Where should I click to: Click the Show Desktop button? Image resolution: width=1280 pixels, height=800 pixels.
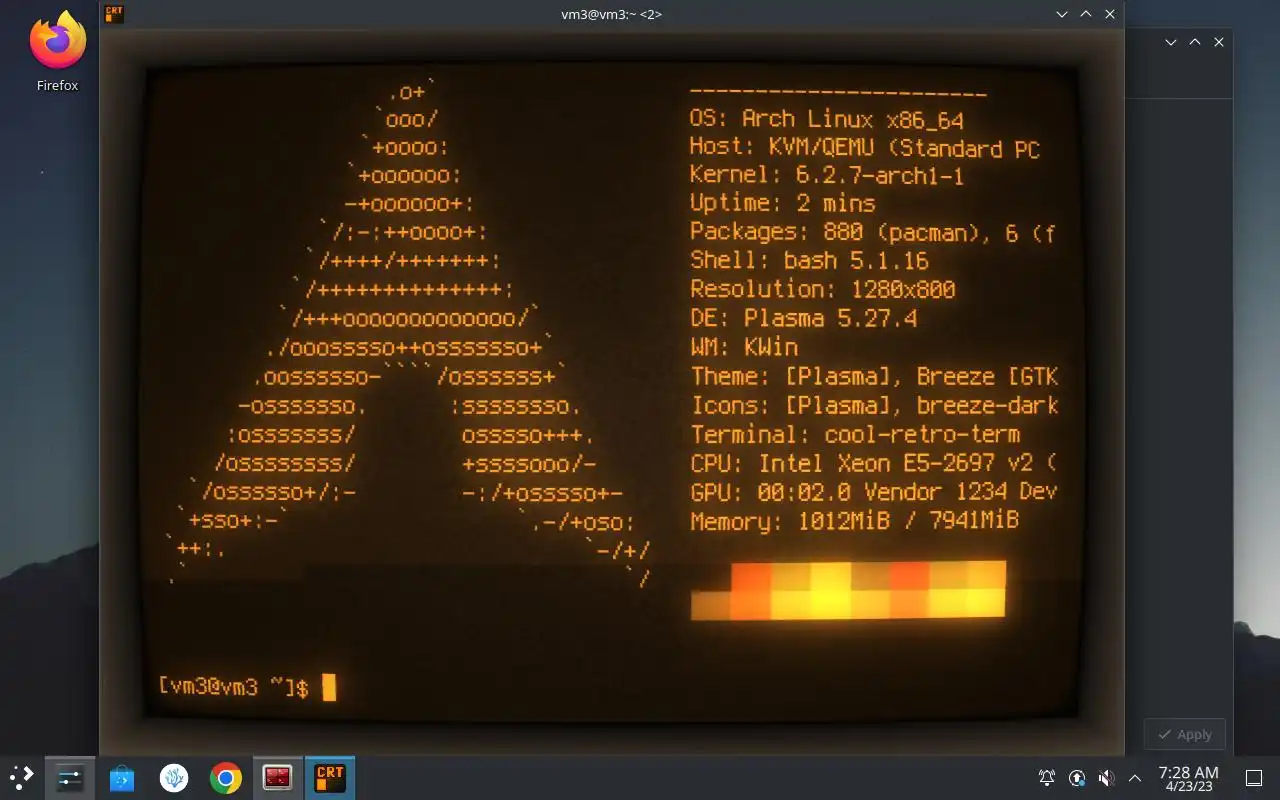pos(1253,777)
